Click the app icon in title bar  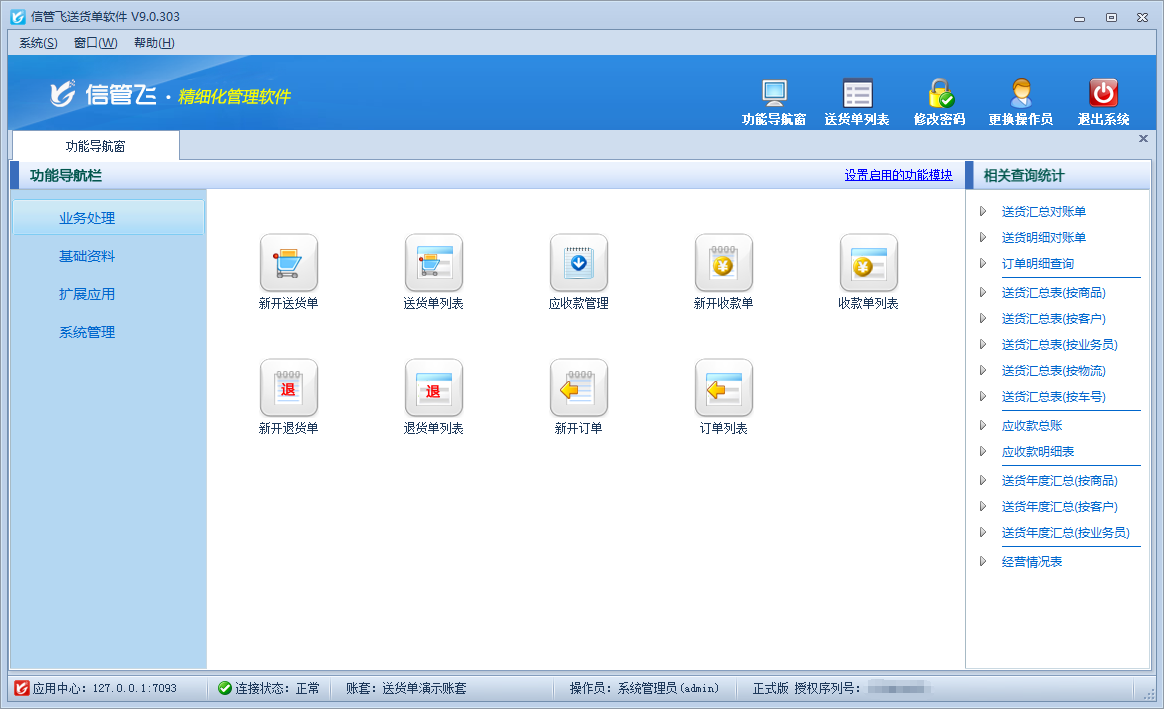tap(18, 16)
